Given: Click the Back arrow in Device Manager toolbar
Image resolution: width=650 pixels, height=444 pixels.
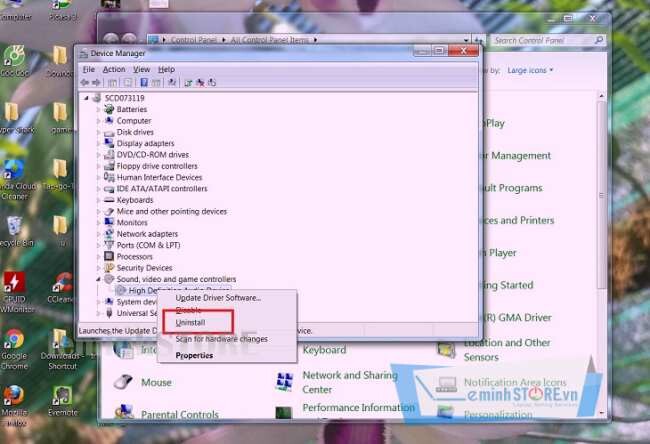Looking at the screenshot, I should 85,83.
